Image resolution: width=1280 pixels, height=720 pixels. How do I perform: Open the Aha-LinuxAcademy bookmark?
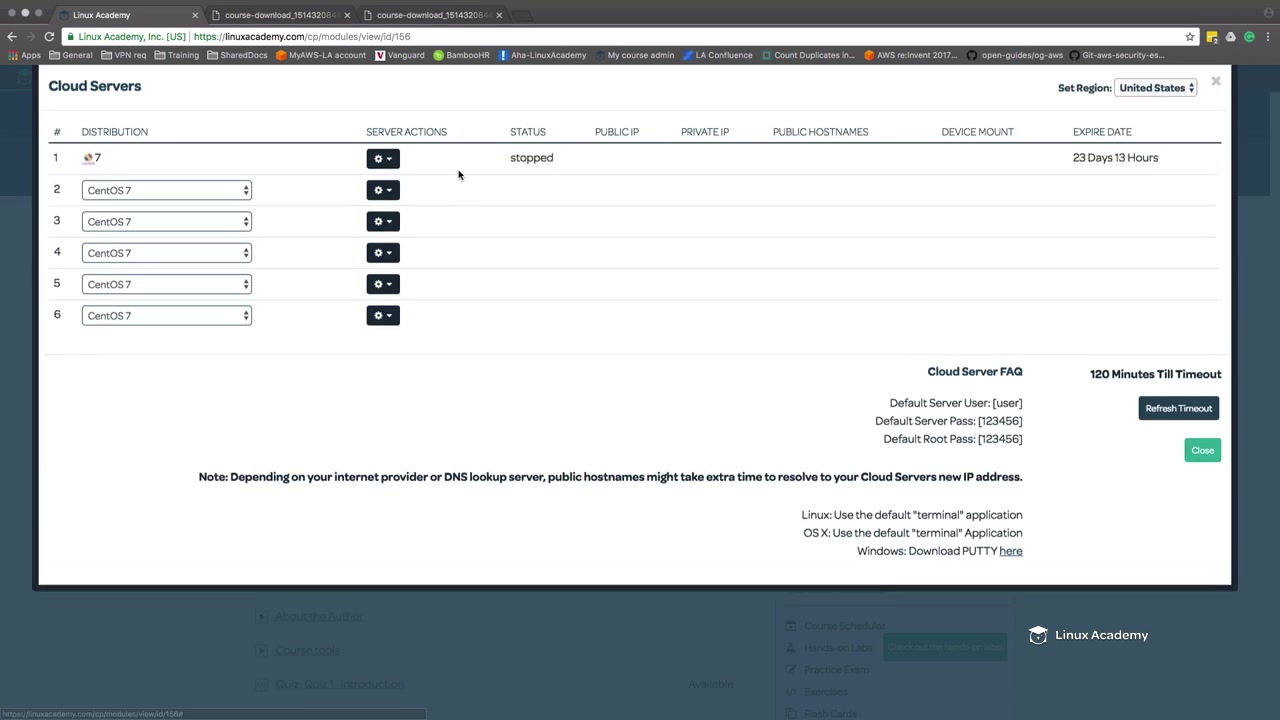coord(542,55)
